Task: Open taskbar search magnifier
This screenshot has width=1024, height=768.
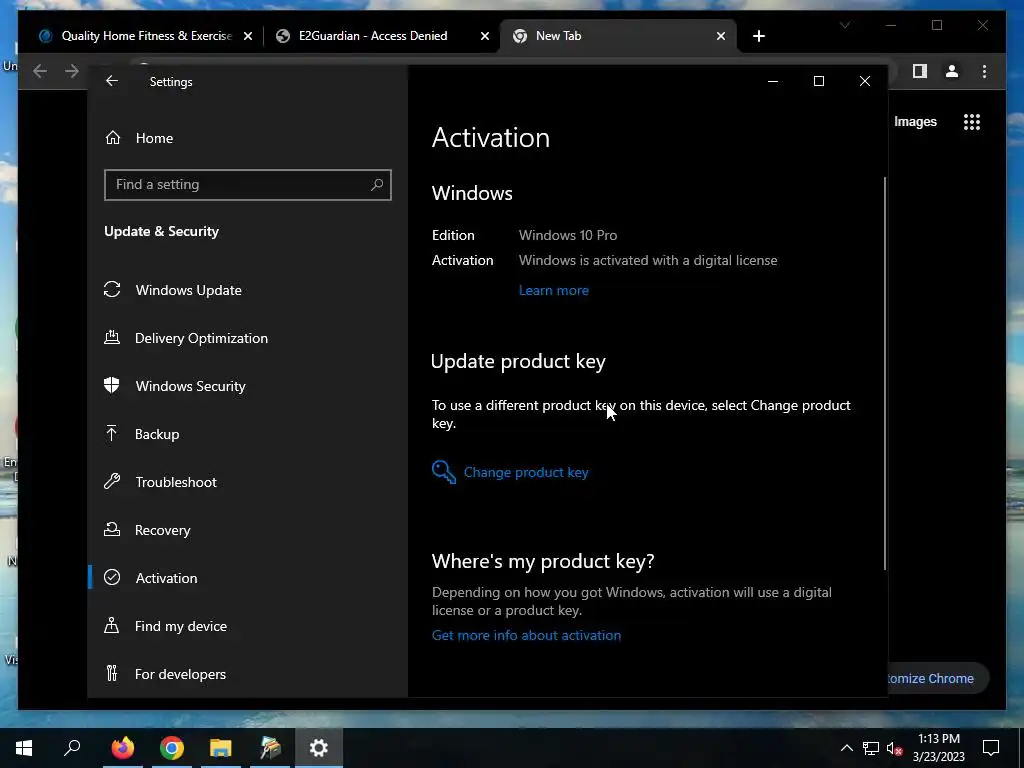Action: [x=72, y=748]
